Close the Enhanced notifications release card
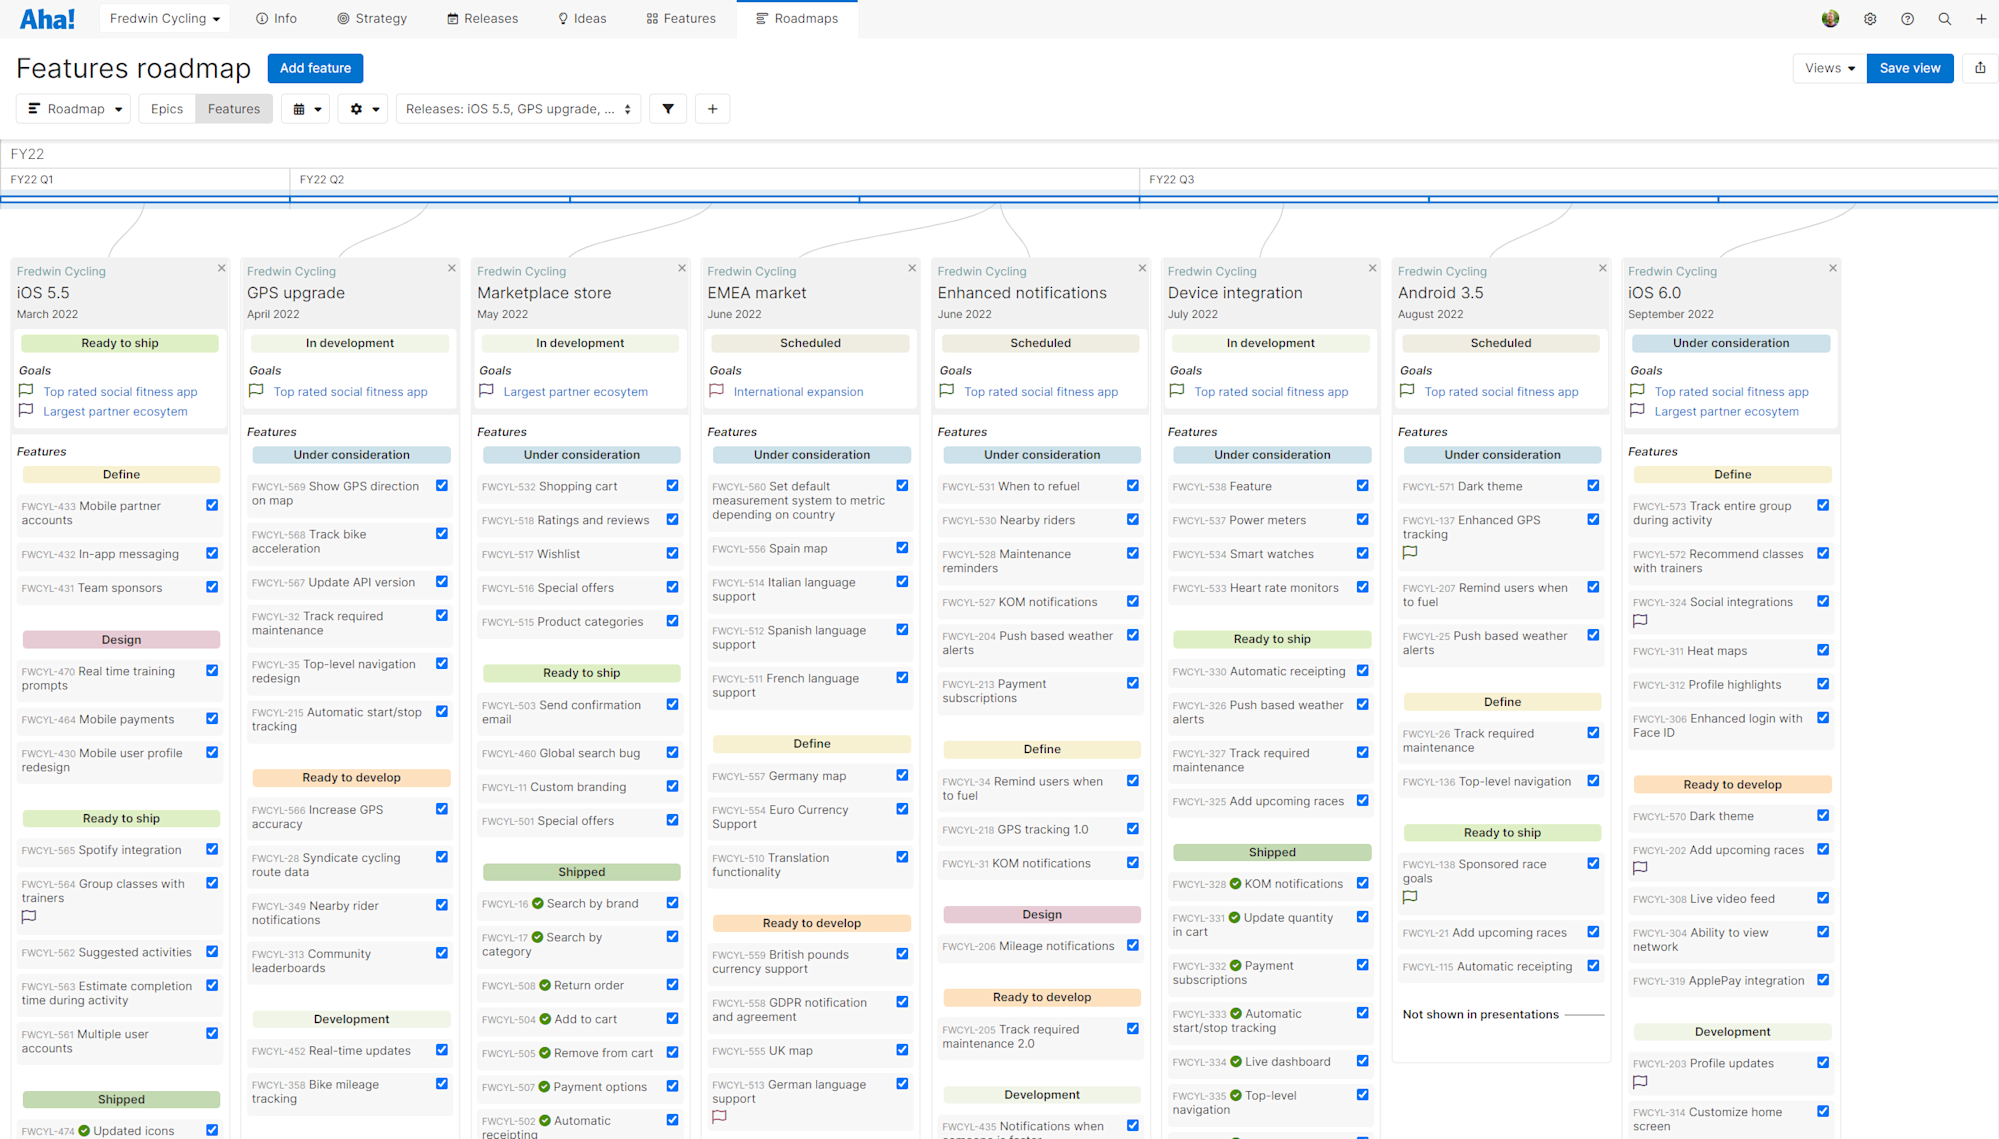Viewport: 1999px width, 1139px height. point(1142,268)
